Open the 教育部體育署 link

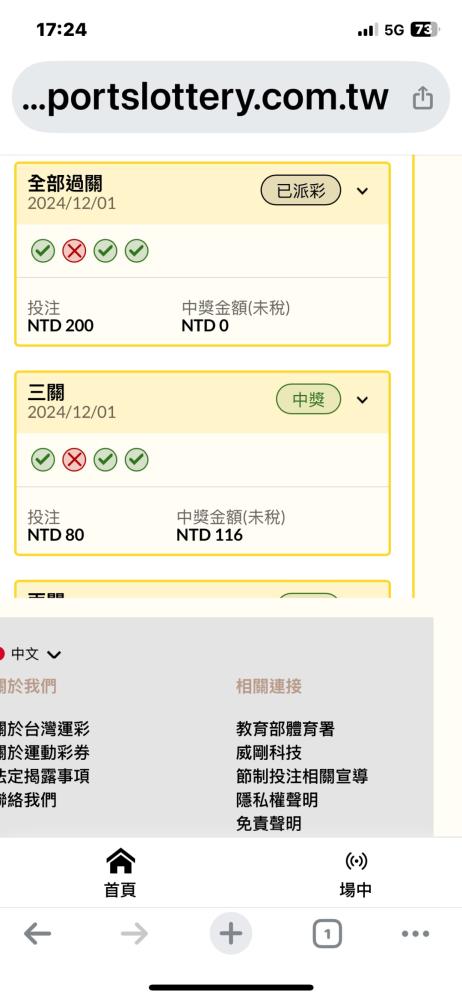pyautogui.click(x=285, y=728)
